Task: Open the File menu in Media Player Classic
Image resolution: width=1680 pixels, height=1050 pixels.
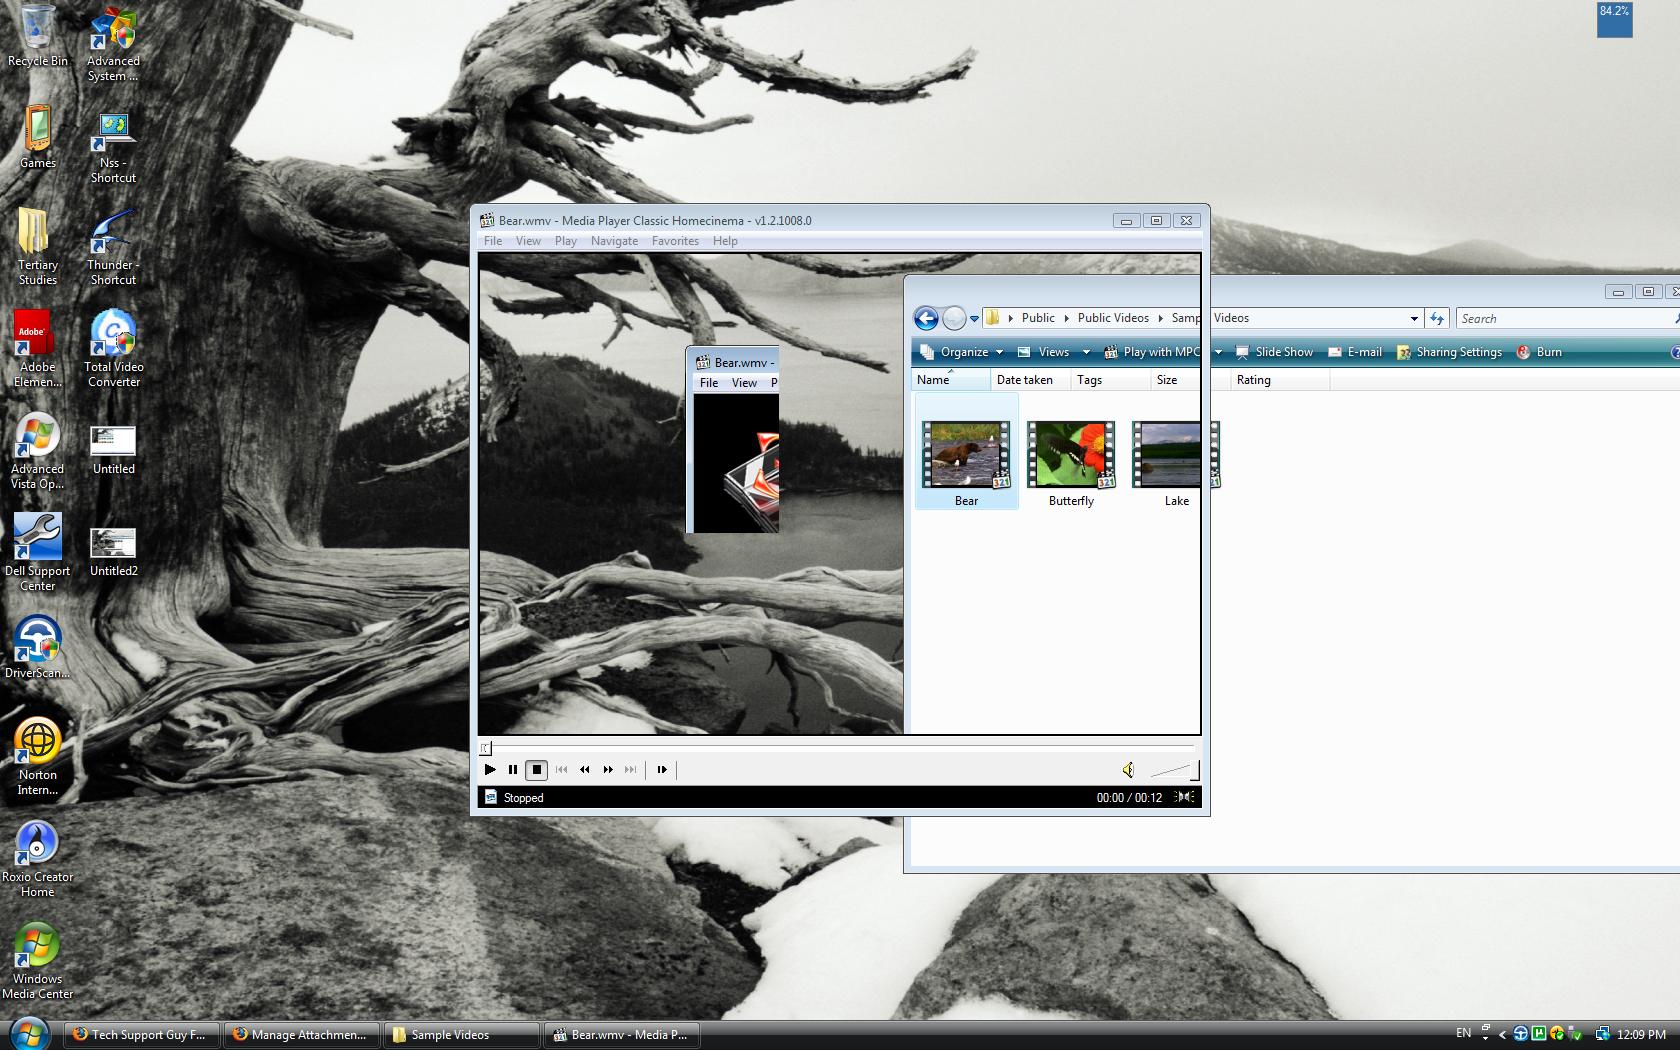Action: [493, 241]
